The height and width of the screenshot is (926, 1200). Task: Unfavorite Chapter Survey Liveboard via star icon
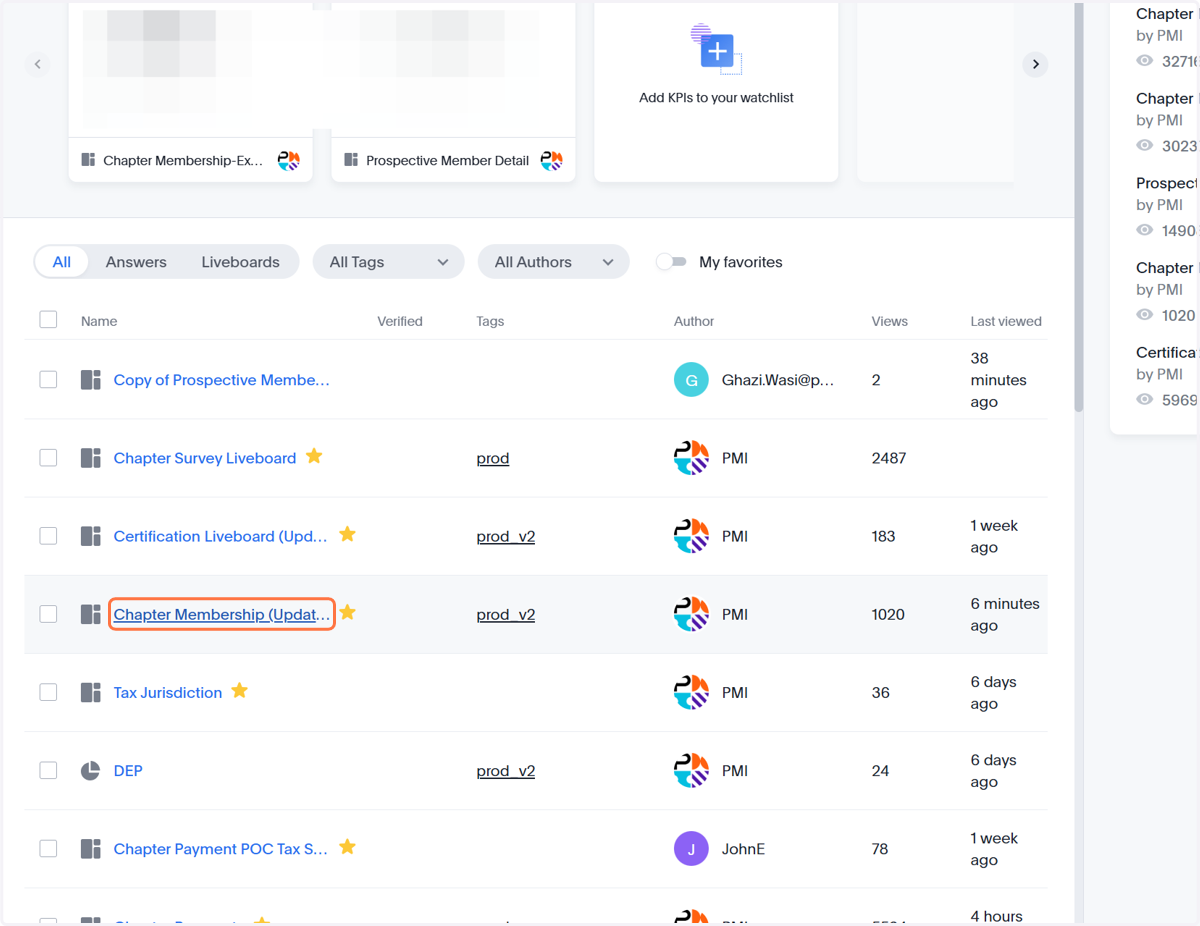point(314,457)
